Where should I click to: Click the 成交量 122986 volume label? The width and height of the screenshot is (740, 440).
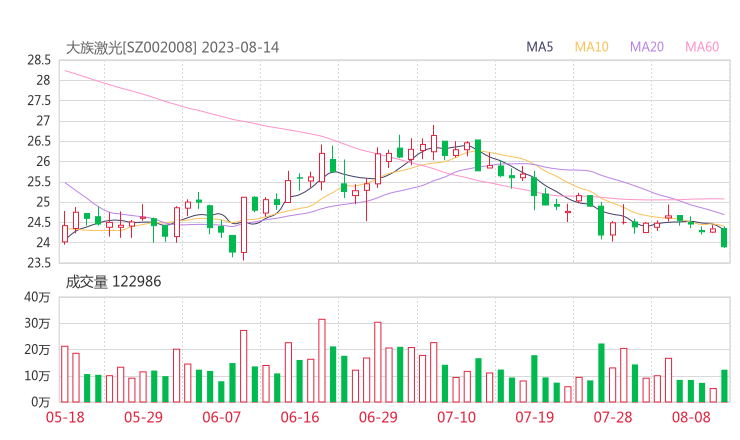coord(113,282)
